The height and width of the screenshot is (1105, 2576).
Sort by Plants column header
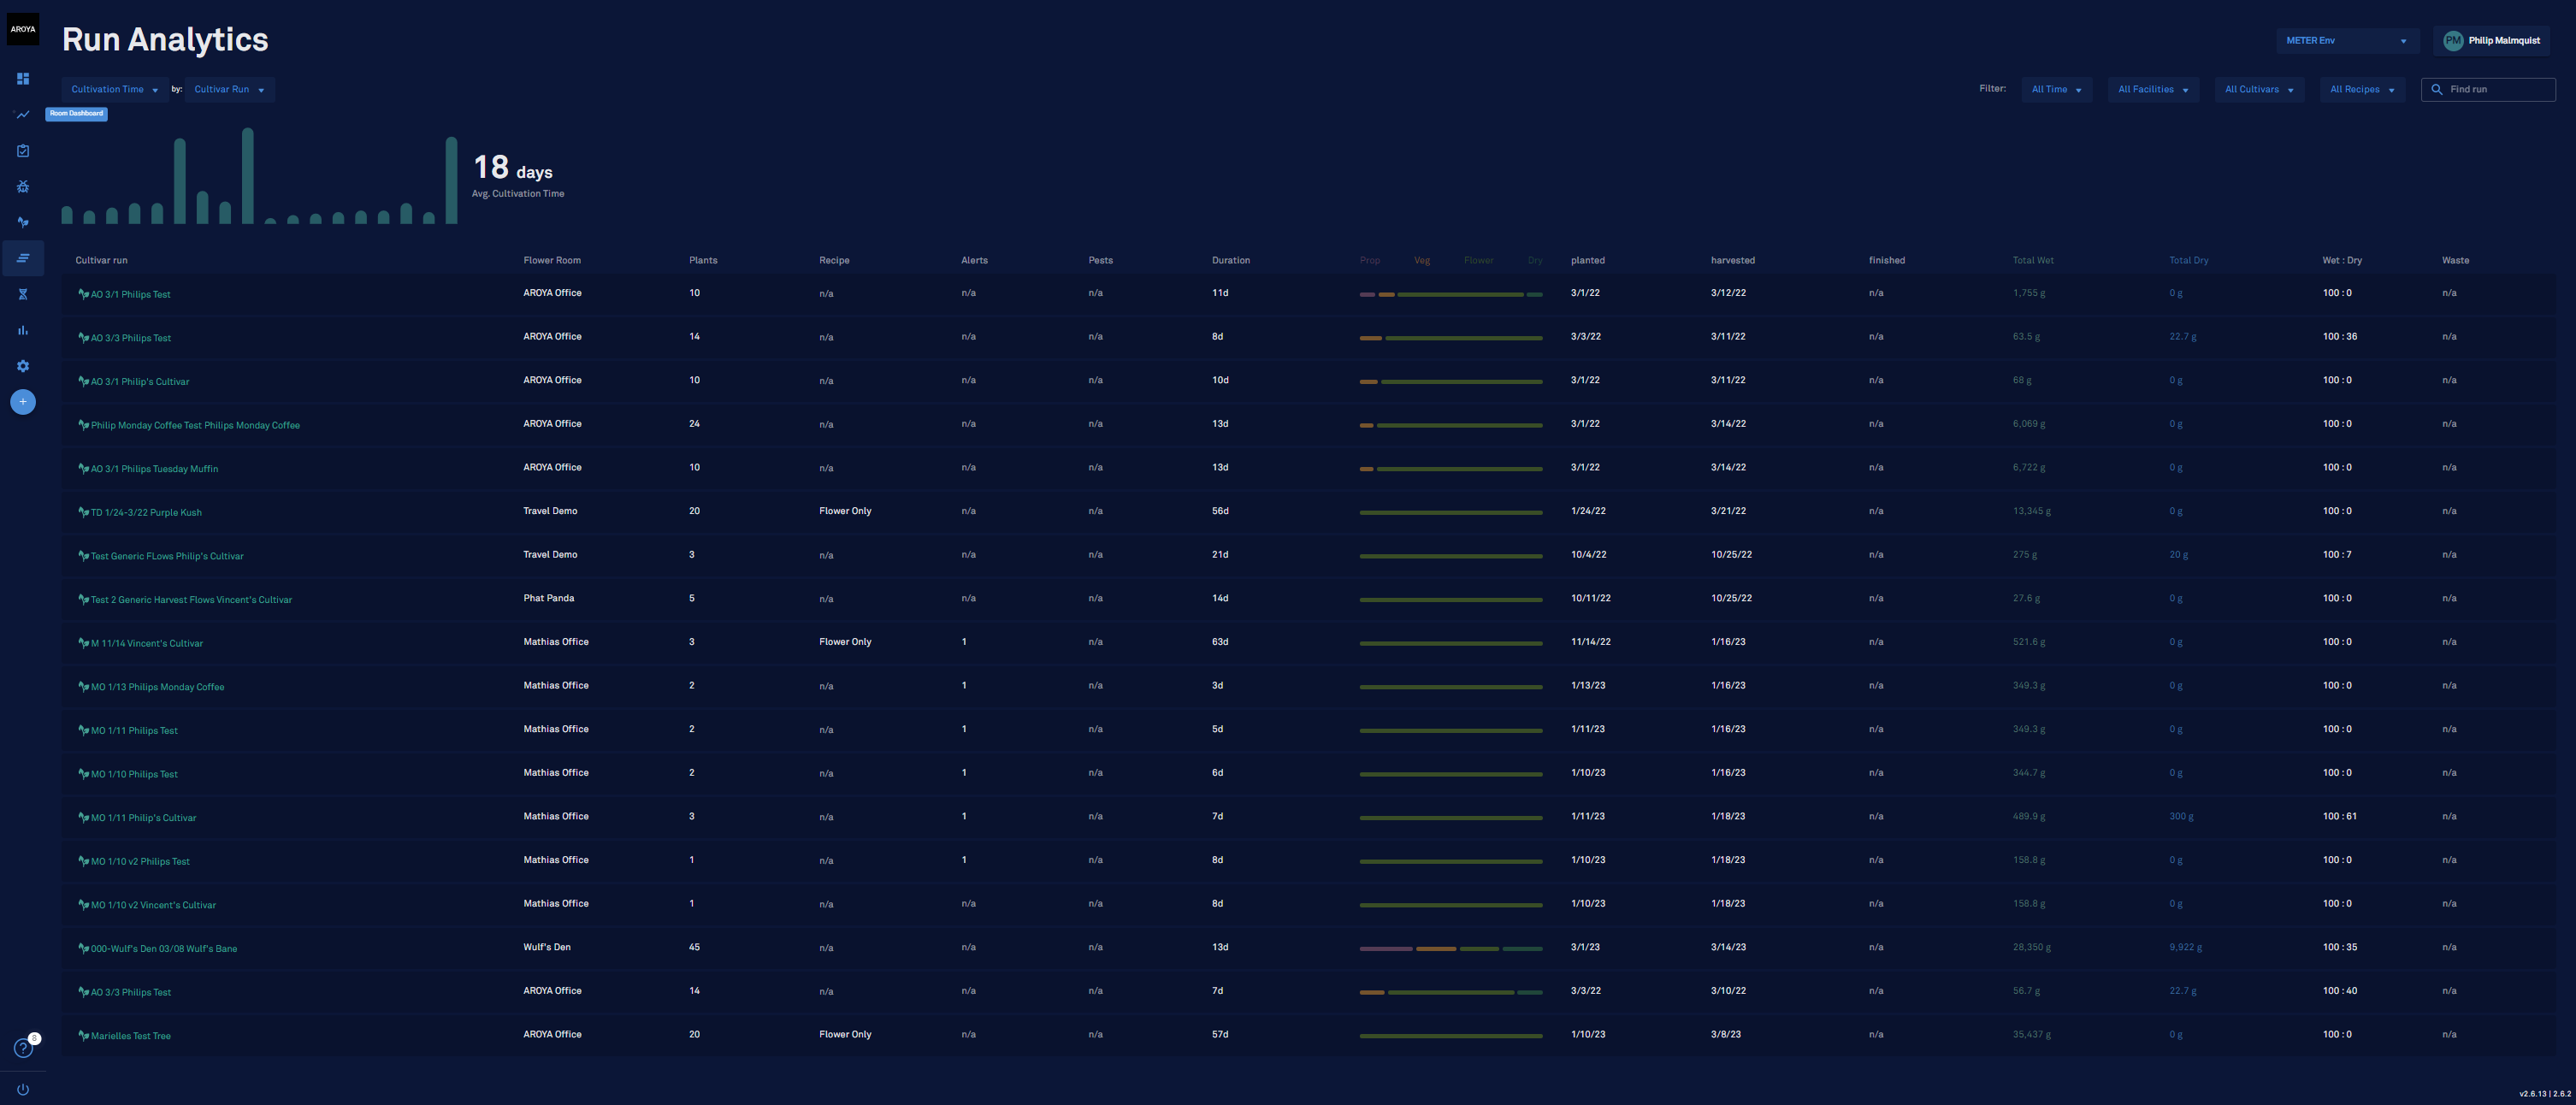pyautogui.click(x=703, y=261)
